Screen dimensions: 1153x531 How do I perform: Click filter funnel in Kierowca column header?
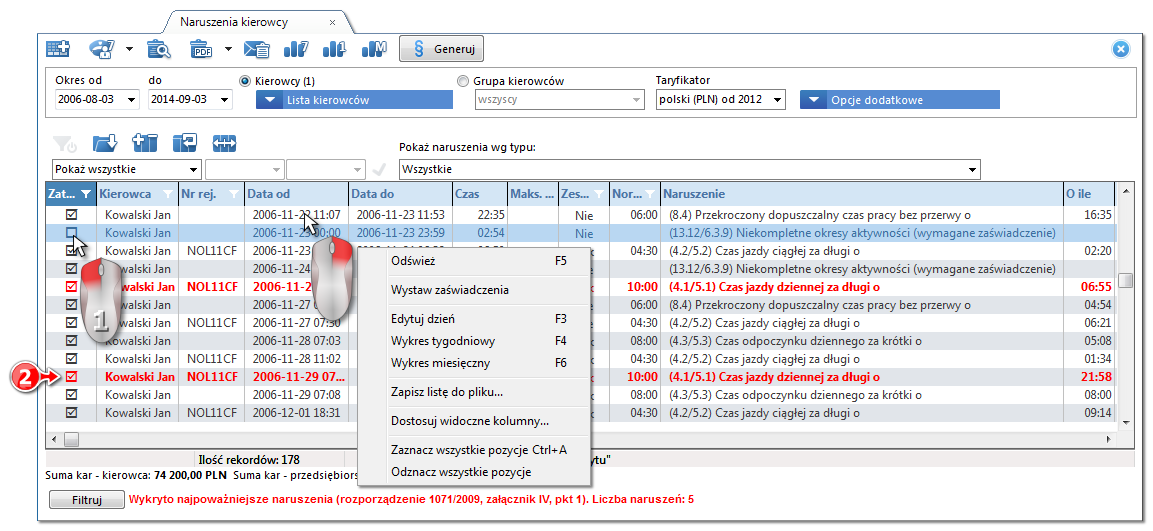click(168, 194)
